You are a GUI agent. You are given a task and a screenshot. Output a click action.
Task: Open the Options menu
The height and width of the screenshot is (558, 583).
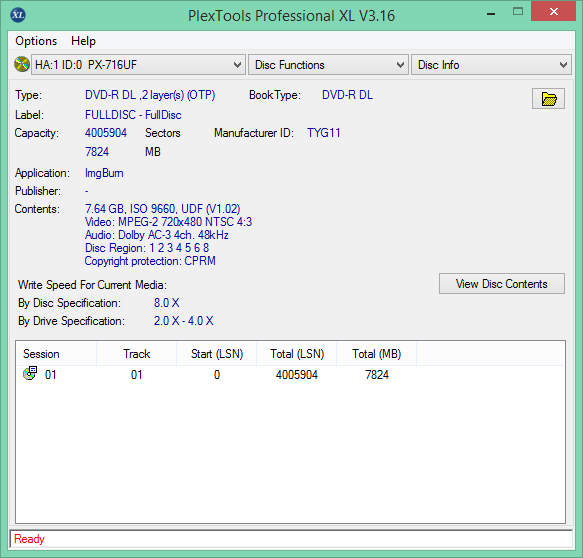point(36,41)
